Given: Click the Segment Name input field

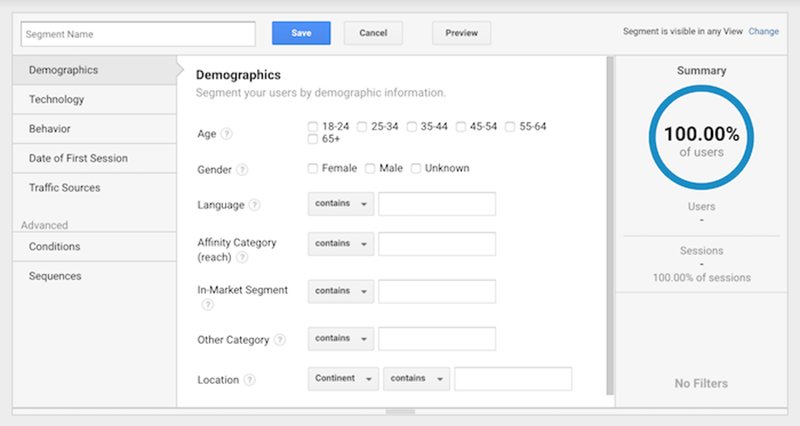Looking at the screenshot, I should (x=138, y=34).
